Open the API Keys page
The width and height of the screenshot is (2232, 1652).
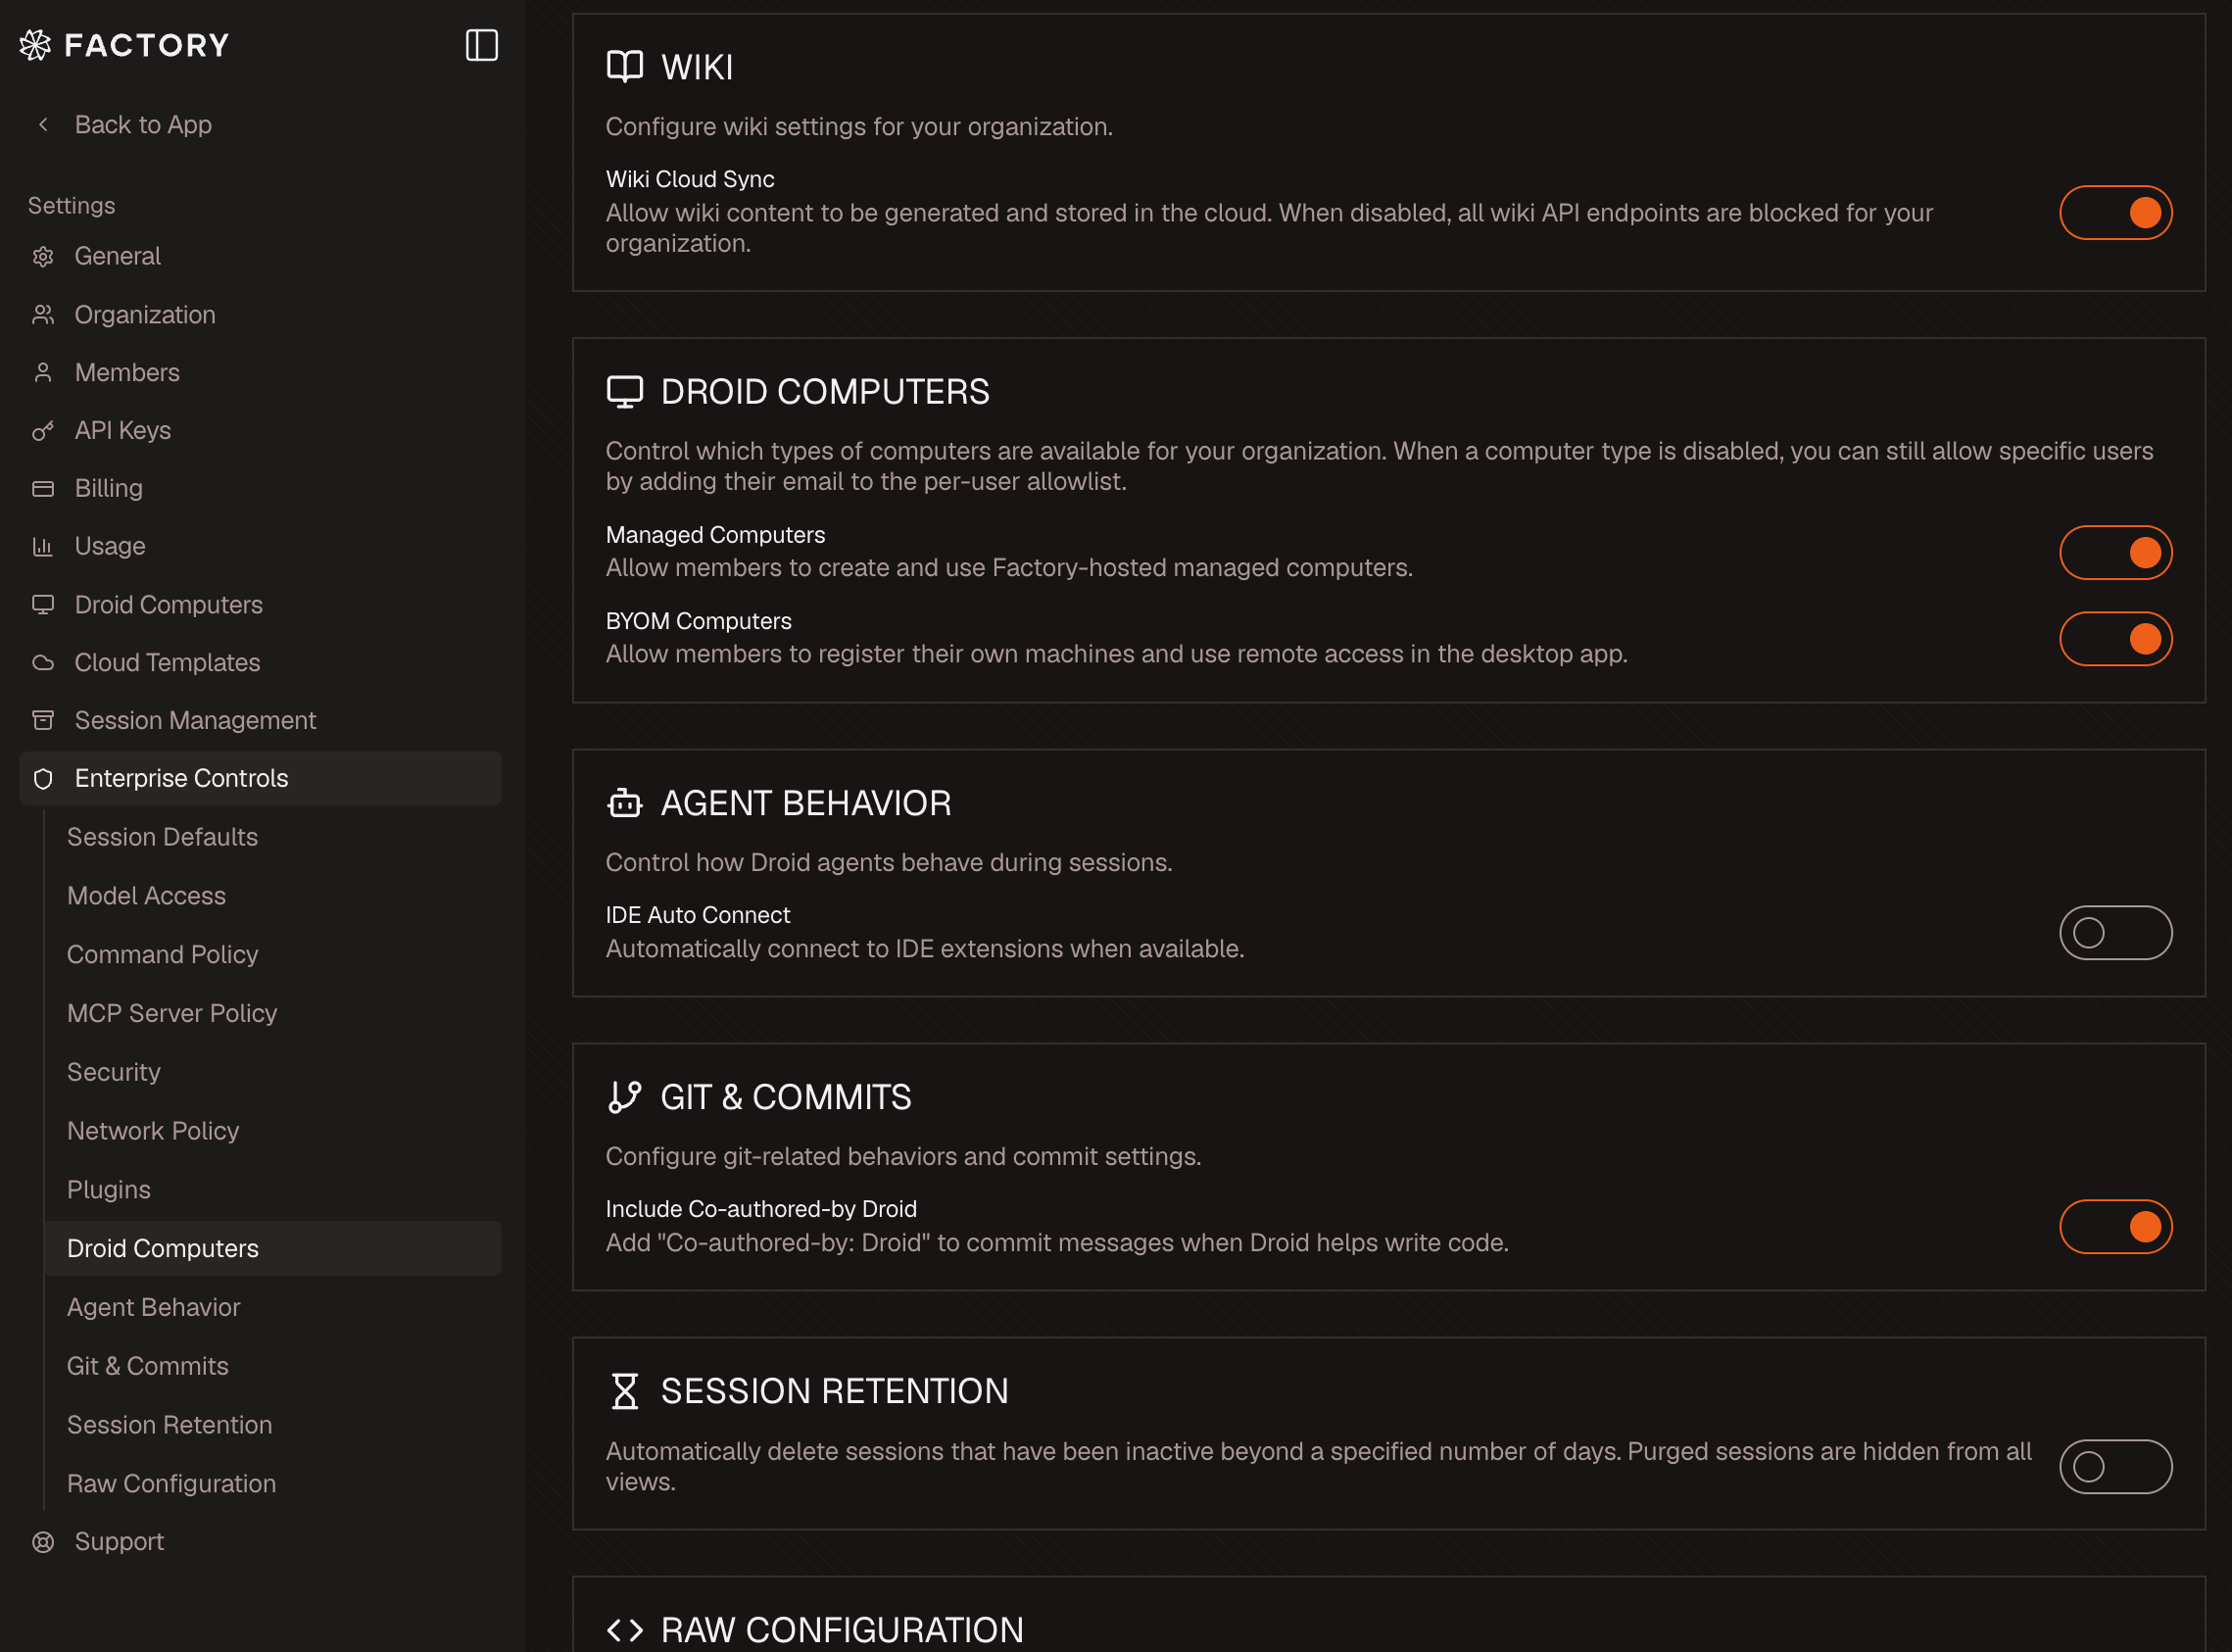(260, 431)
